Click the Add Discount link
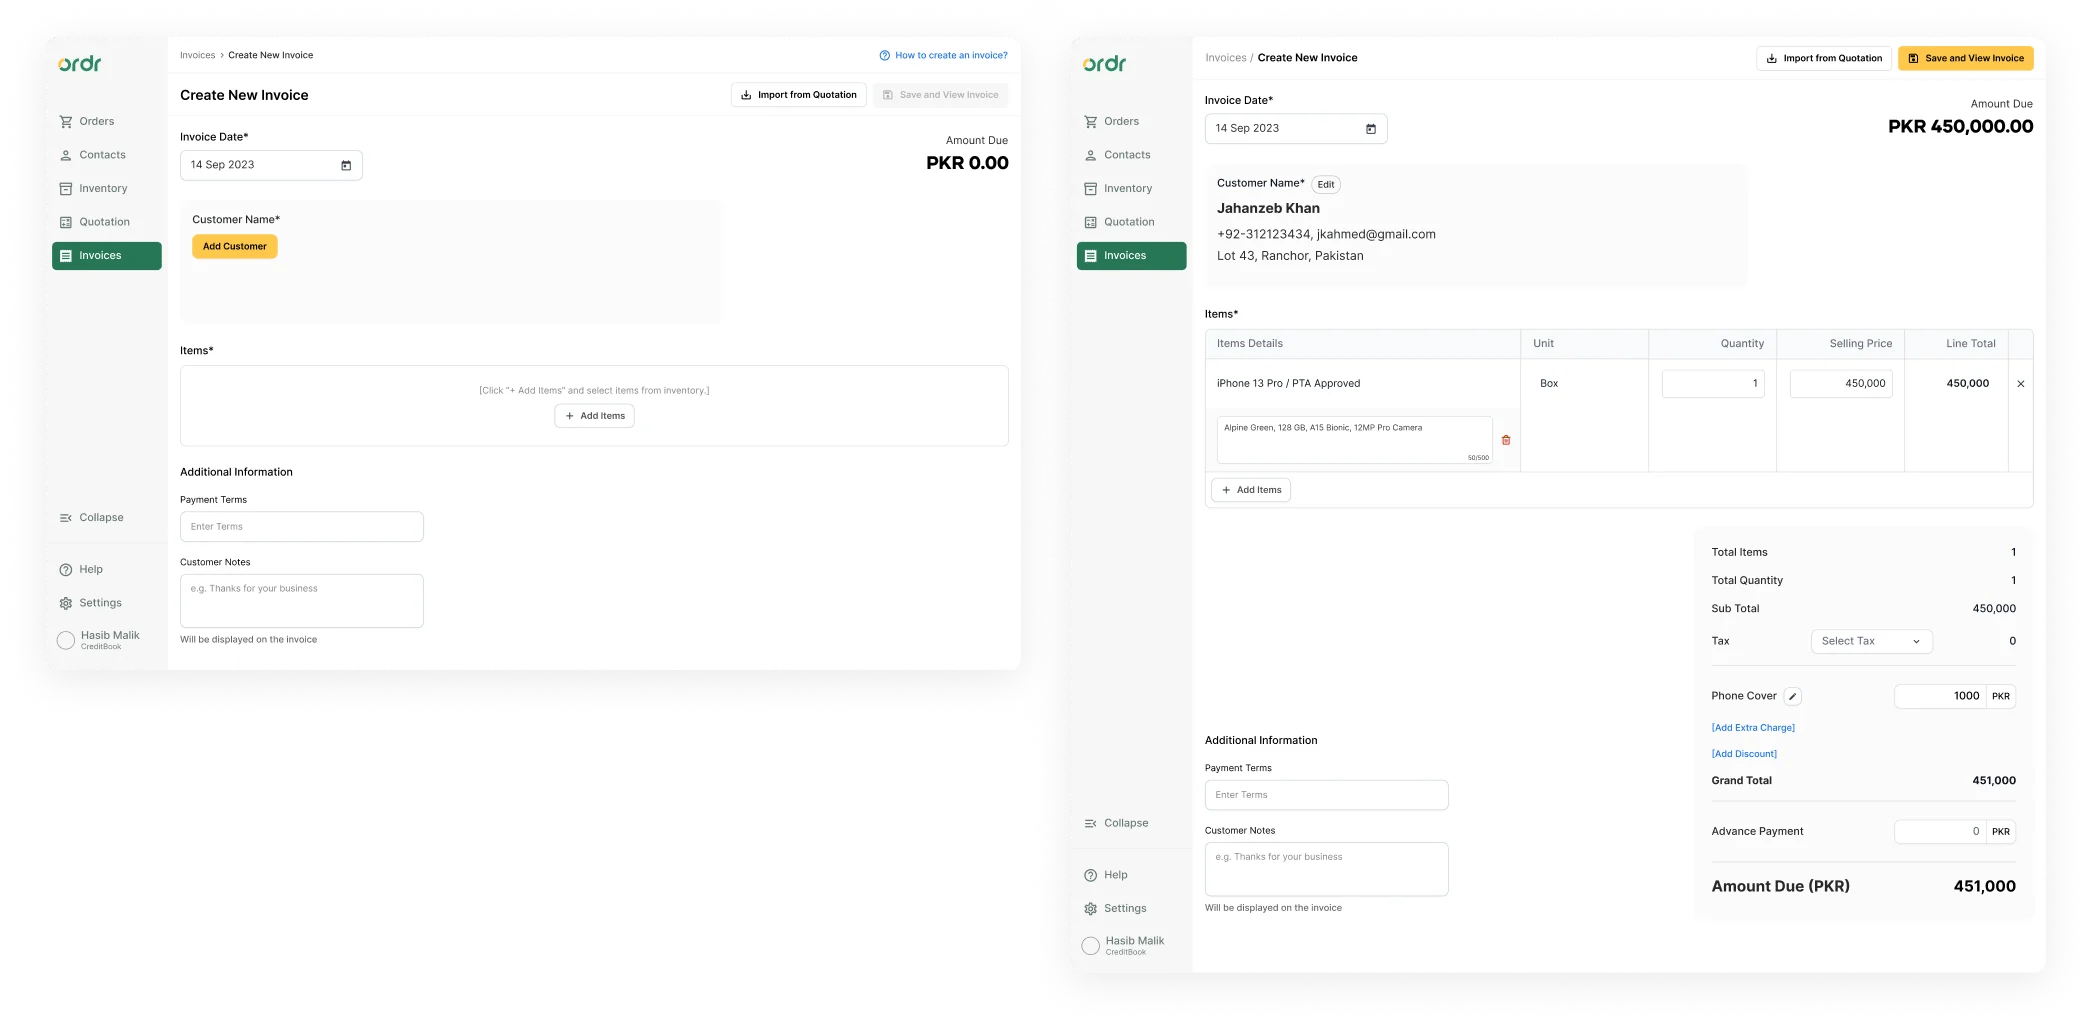The image size is (2092, 1027). [1744, 753]
